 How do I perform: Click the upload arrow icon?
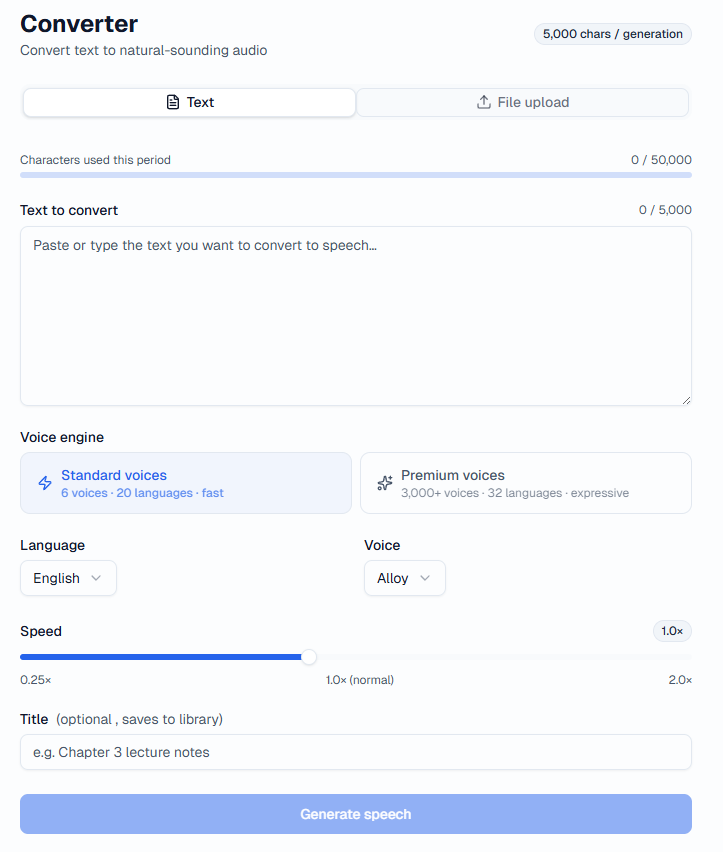(x=484, y=102)
